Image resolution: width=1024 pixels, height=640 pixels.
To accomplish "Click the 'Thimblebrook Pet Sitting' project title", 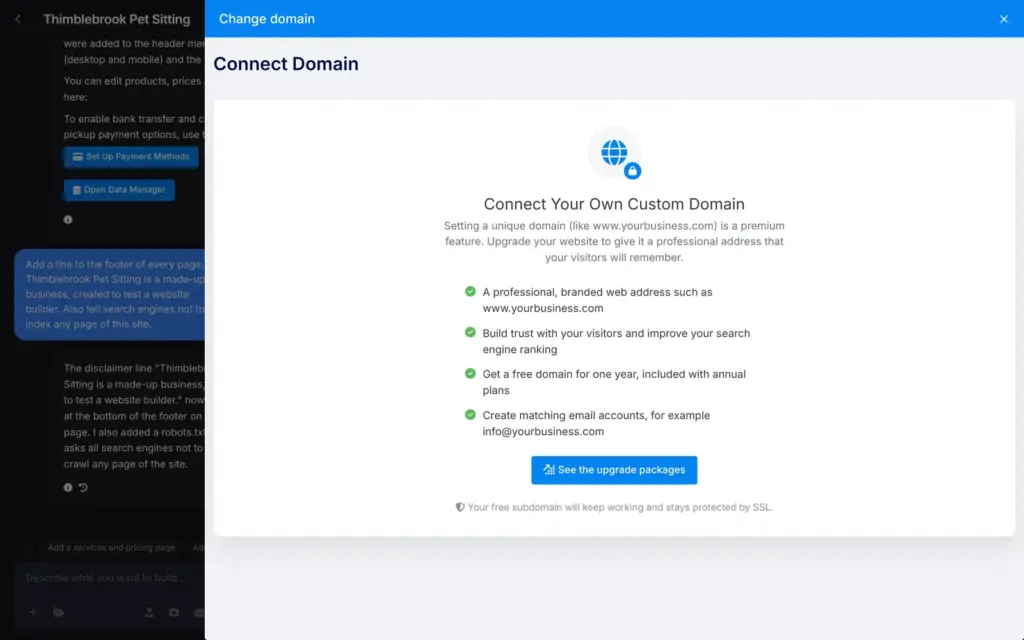I will point(117,20).
